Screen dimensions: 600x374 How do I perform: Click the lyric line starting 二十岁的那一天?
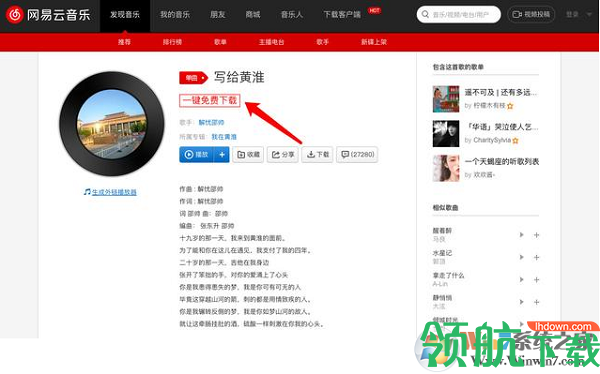tap(224, 263)
